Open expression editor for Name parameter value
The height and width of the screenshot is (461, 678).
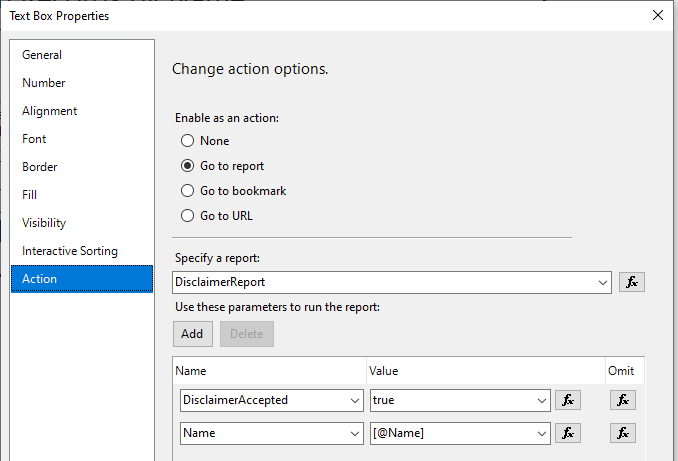click(568, 433)
